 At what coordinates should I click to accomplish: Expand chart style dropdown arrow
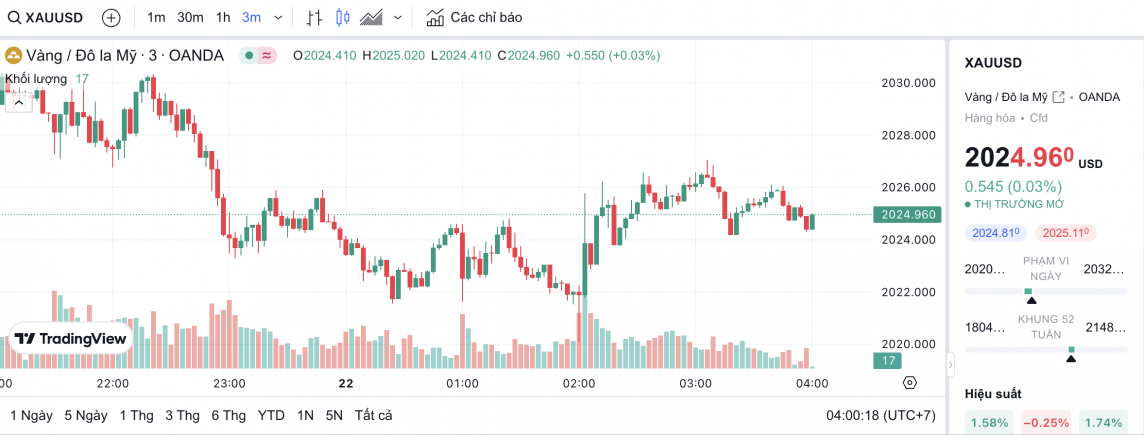point(398,17)
